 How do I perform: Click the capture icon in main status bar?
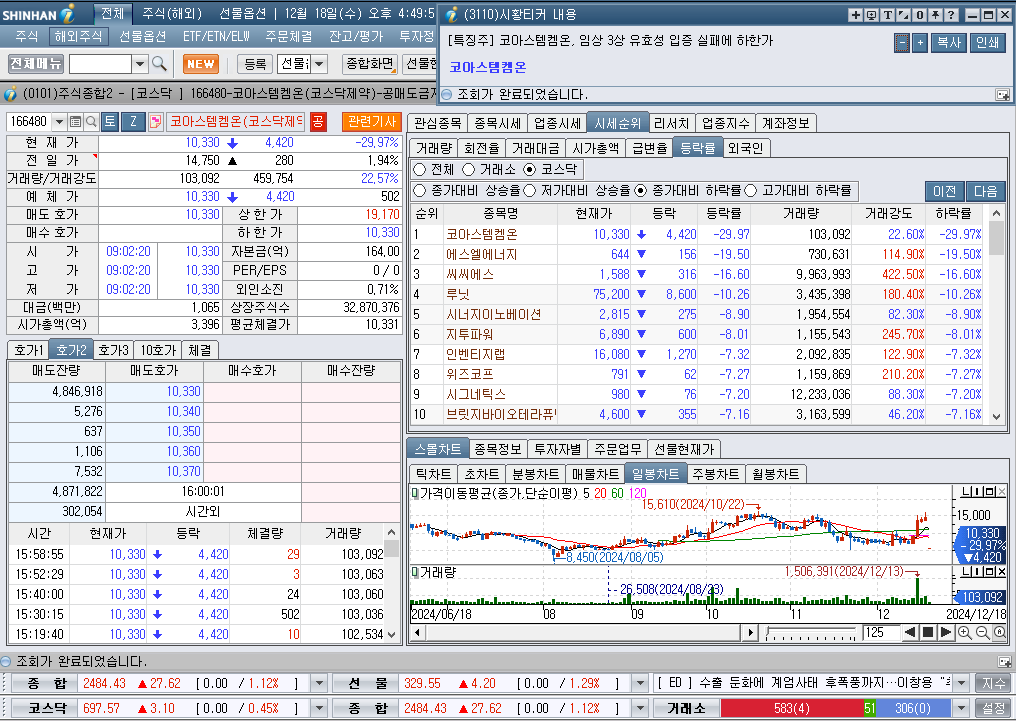[1004, 661]
